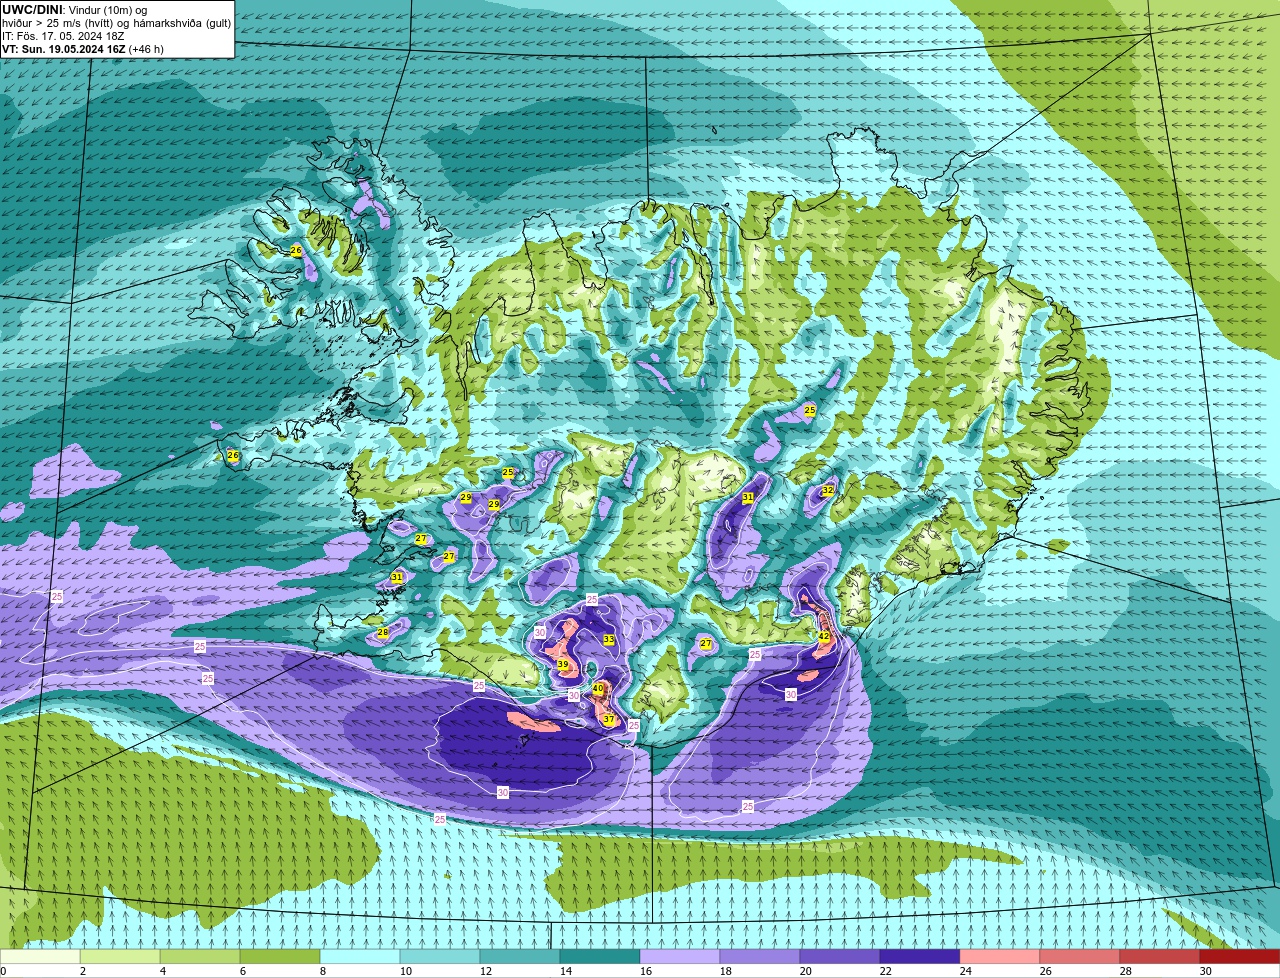Pick the 22–24 m/s dark indigo legend swatch
The height and width of the screenshot is (978, 1280).
pos(920,957)
